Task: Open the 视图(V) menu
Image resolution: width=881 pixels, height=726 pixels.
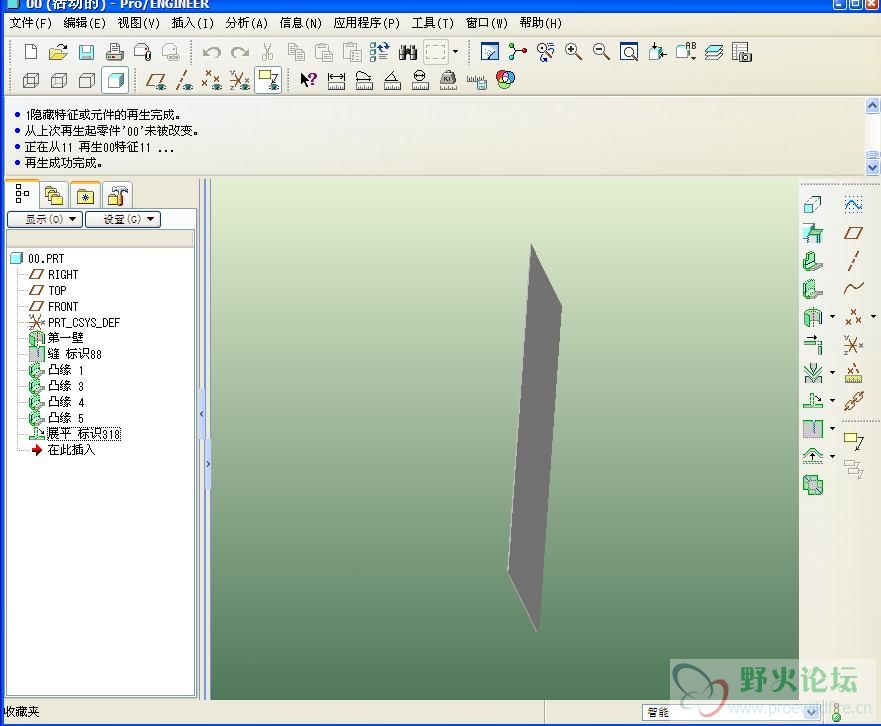Action: [x=138, y=23]
